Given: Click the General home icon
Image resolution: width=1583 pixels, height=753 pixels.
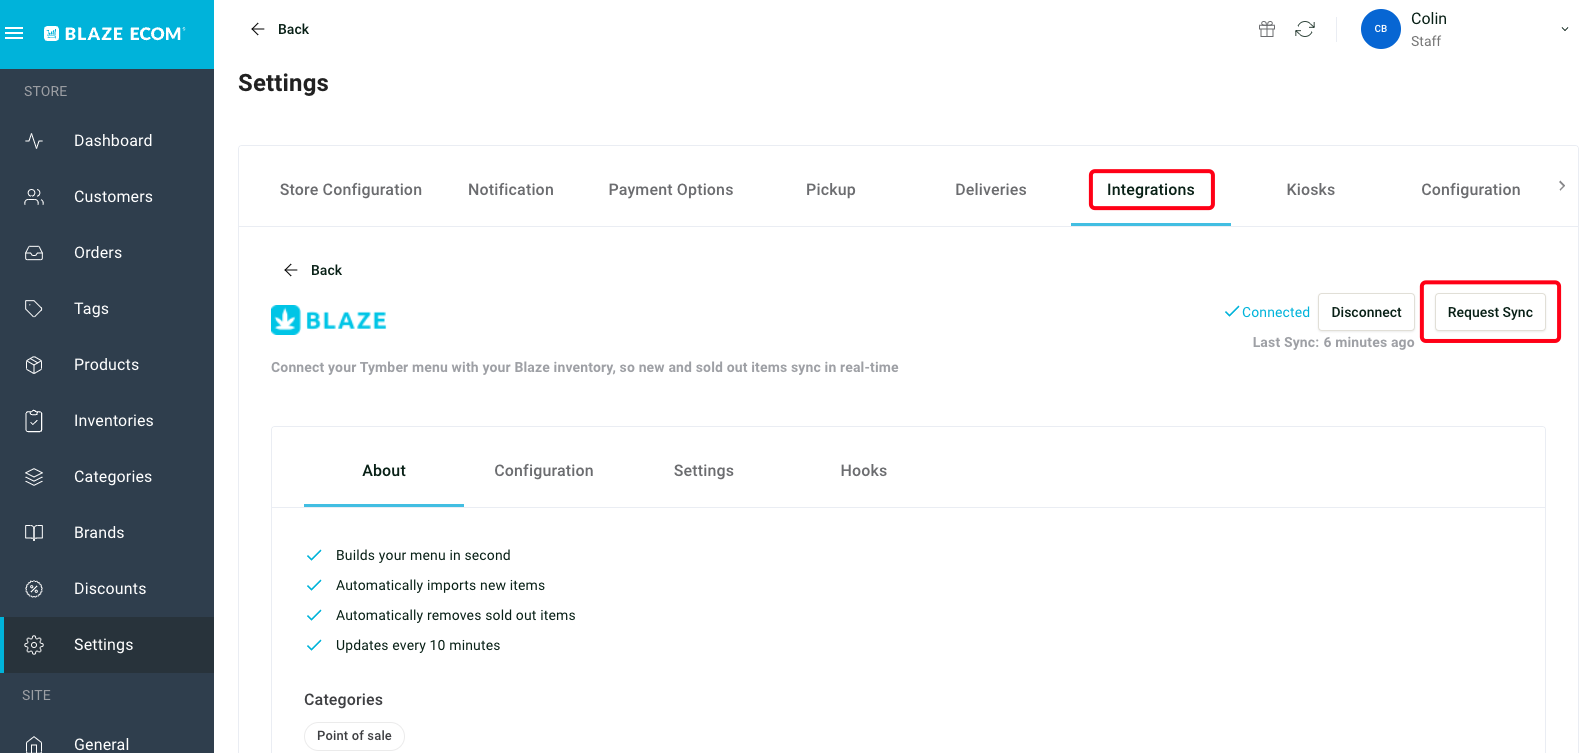Looking at the screenshot, I should 34,744.
